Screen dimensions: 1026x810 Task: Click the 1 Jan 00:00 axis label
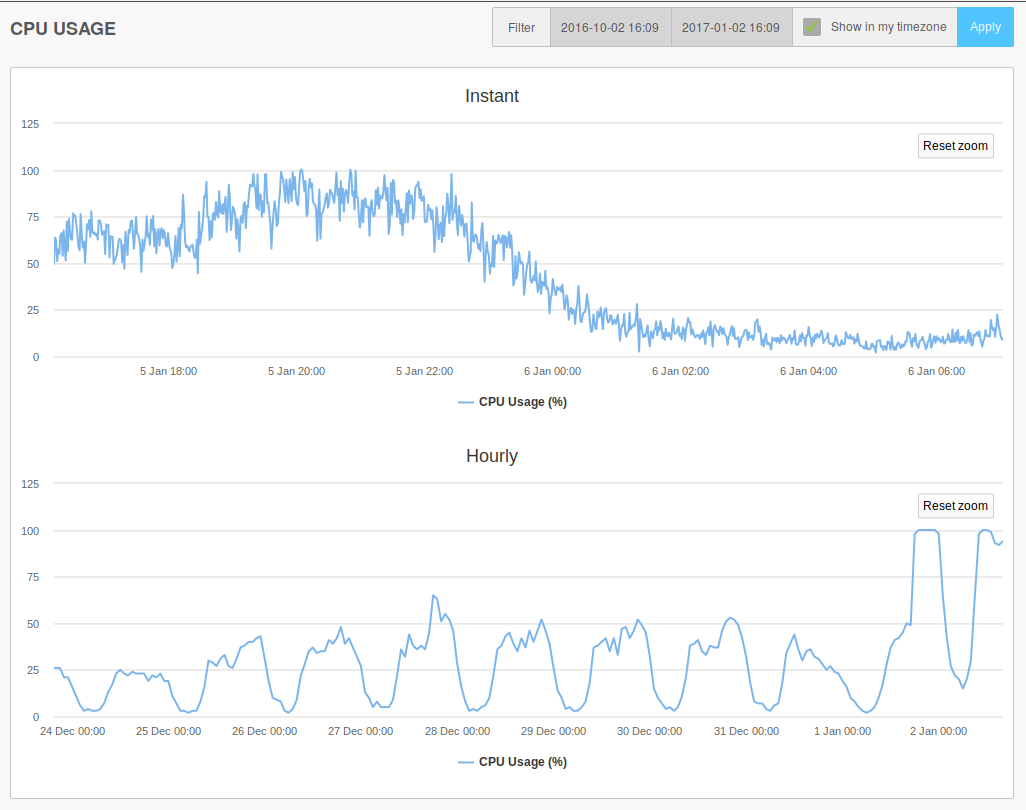tap(842, 731)
